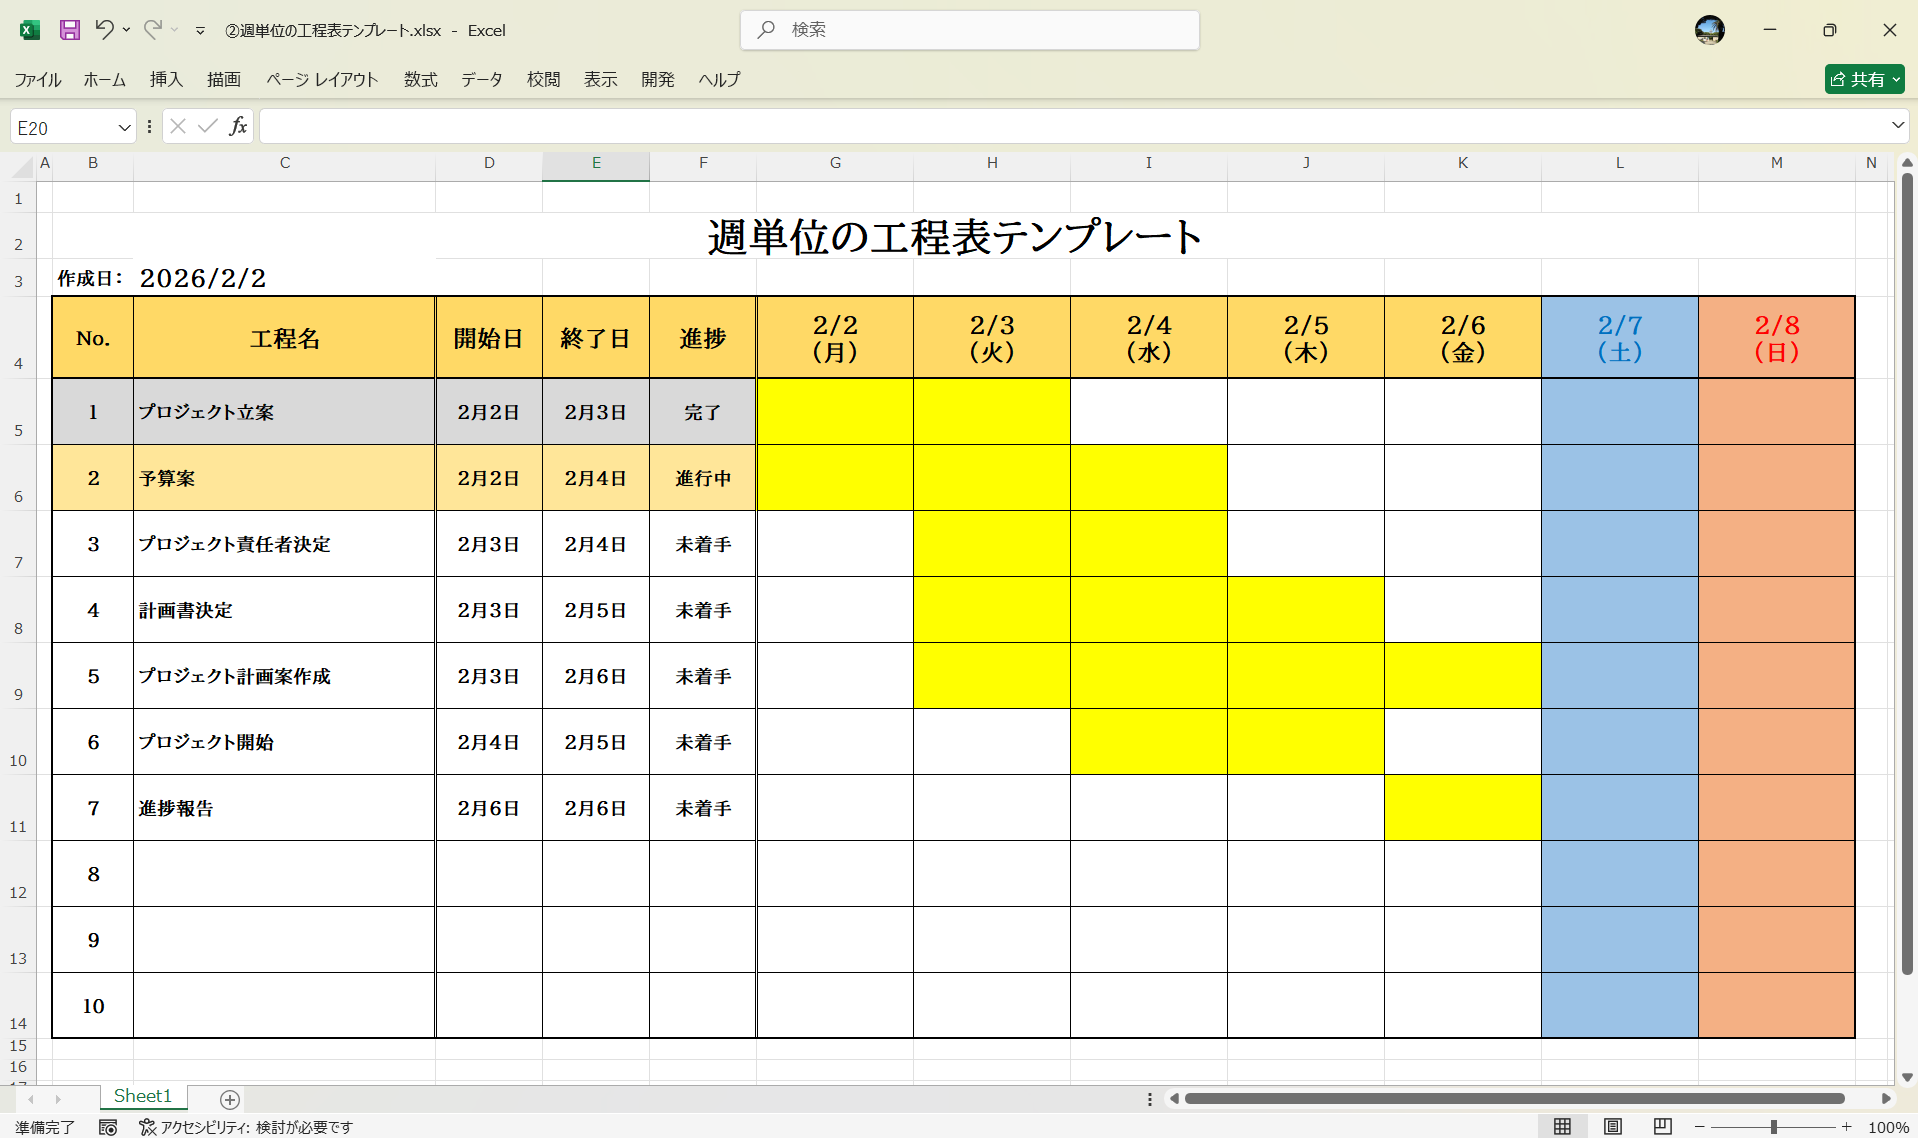Screen dimensions: 1918x1138
Task: Click the Redo icon
Action: coord(152,30)
